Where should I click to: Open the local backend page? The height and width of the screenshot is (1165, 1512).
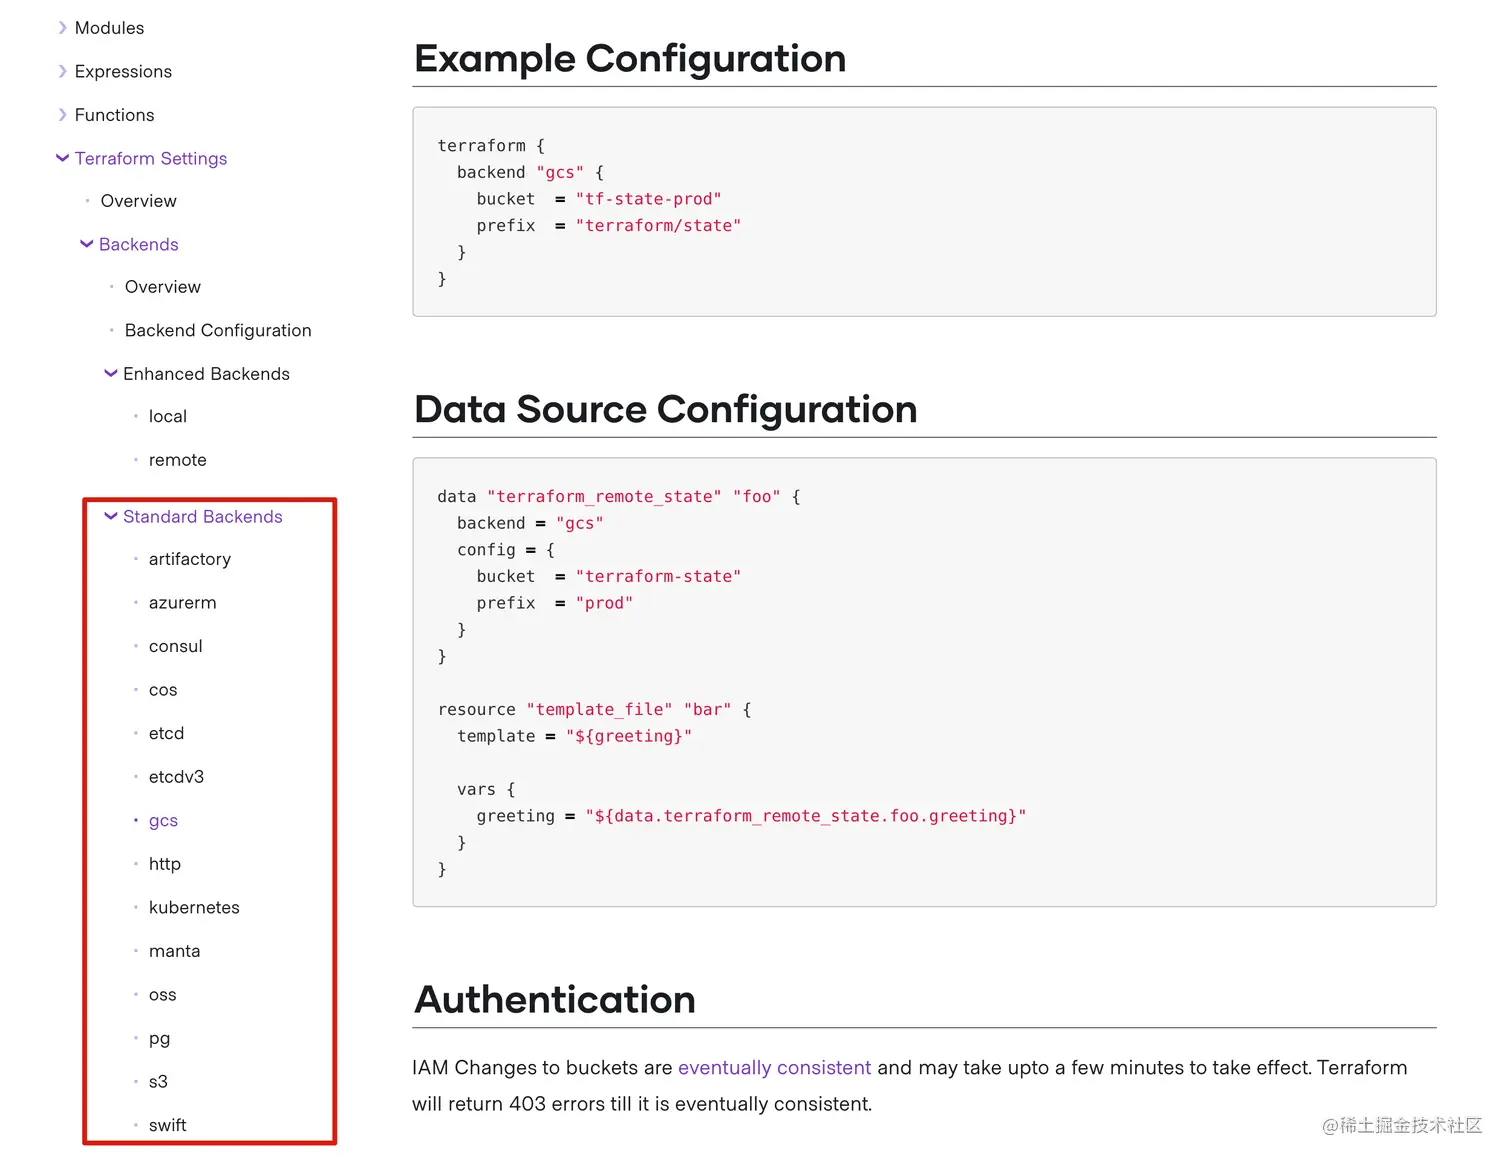168,416
